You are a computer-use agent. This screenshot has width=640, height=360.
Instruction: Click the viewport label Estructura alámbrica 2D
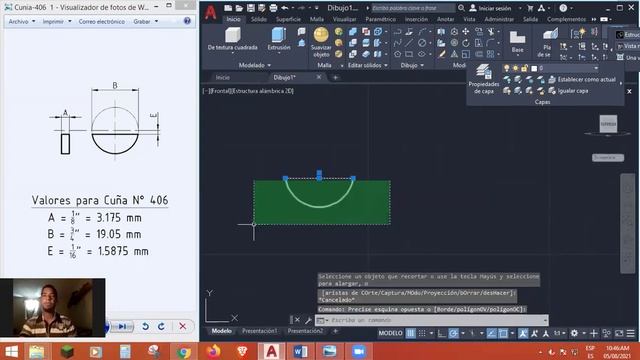coord(262,91)
